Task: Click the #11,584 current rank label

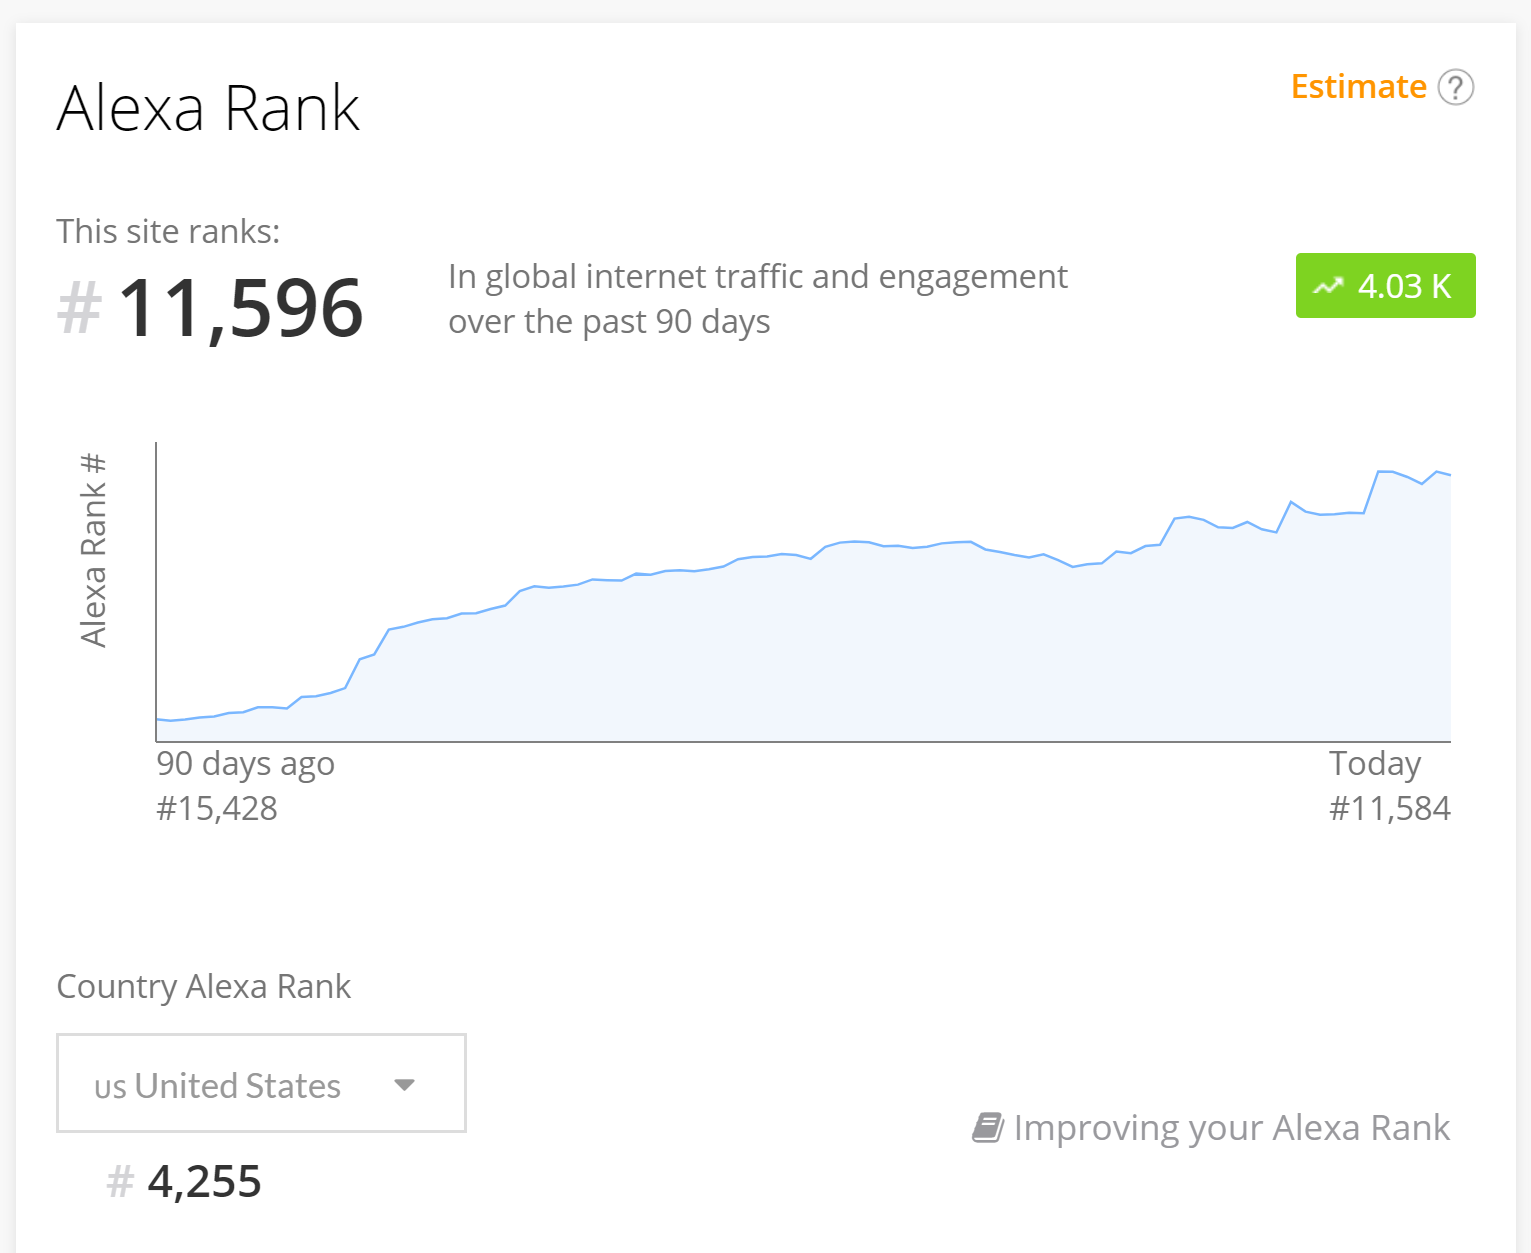Action: [1389, 808]
